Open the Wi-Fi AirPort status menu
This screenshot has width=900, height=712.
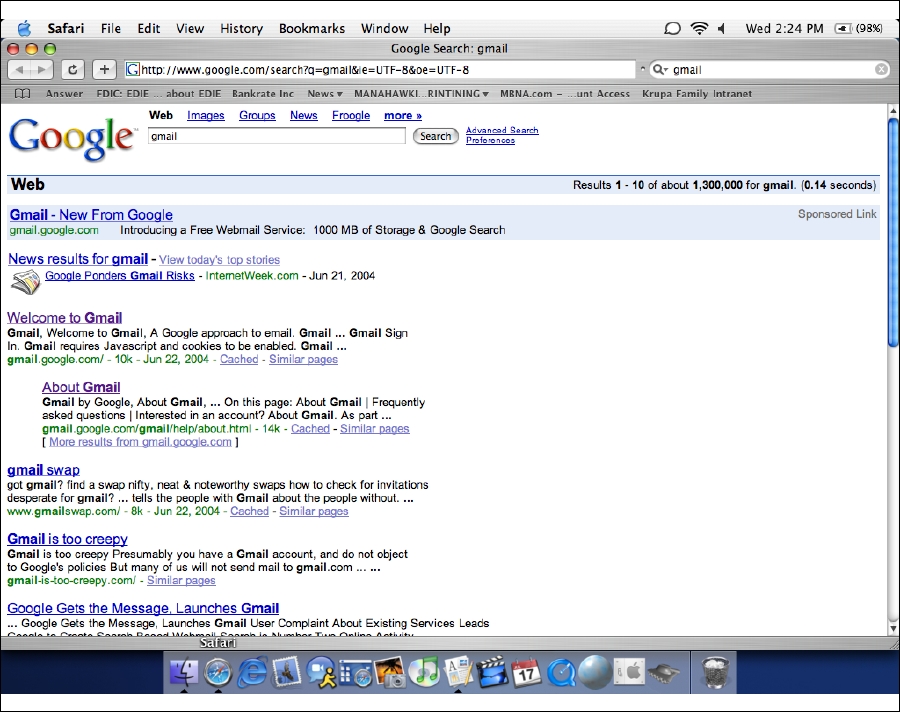(699, 28)
